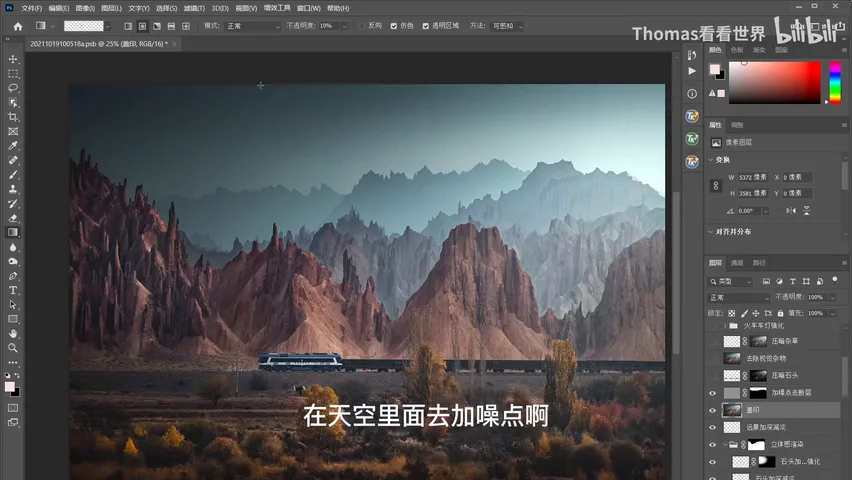Viewport: 852px width, 480px height.
Task: Select the Gradient tool in toolbar
Action: pos(13,232)
